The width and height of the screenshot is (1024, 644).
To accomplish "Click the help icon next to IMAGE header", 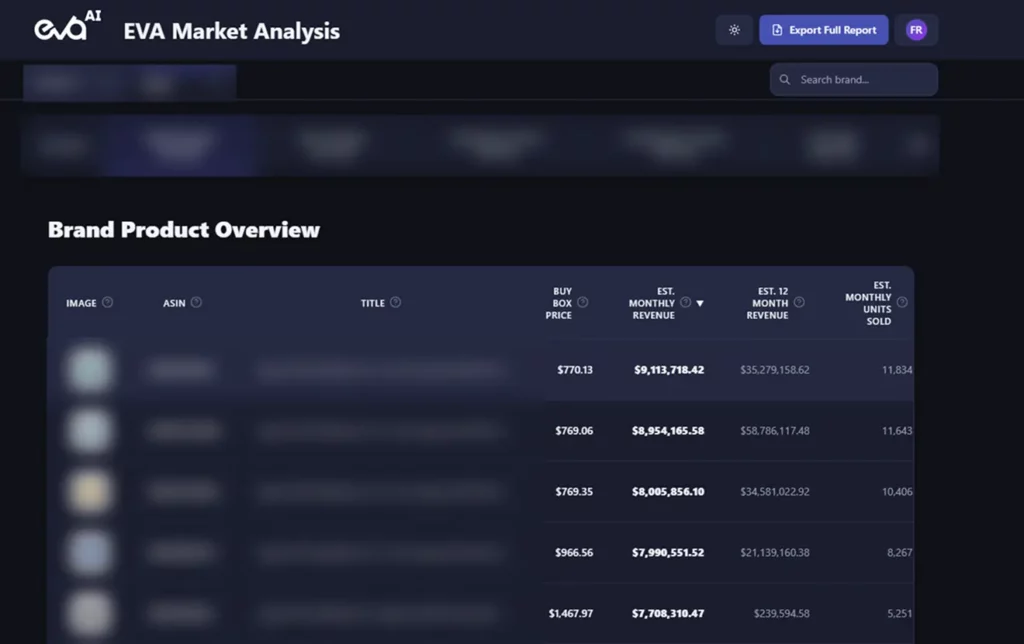I will [108, 303].
